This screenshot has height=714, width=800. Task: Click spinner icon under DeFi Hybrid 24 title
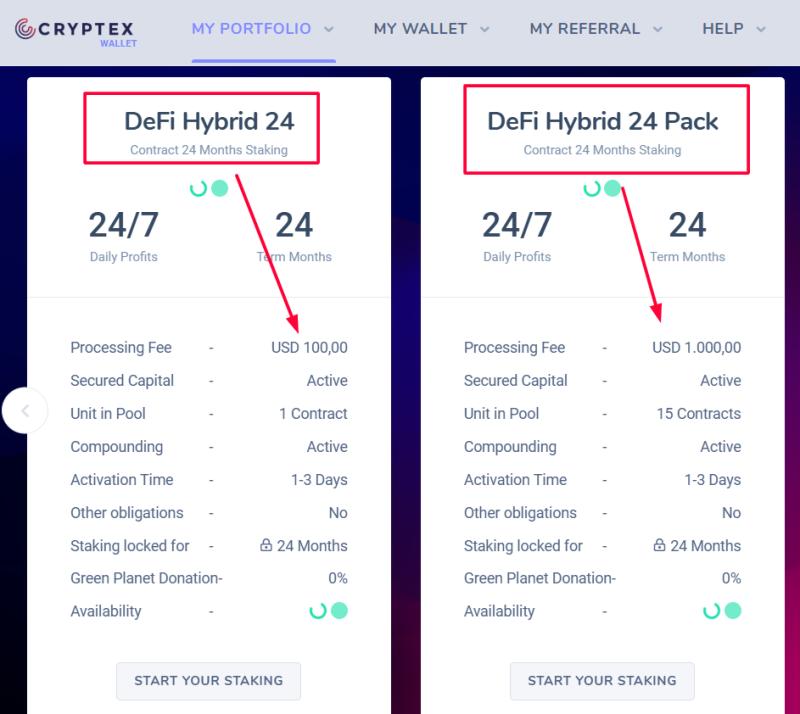click(x=198, y=188)
